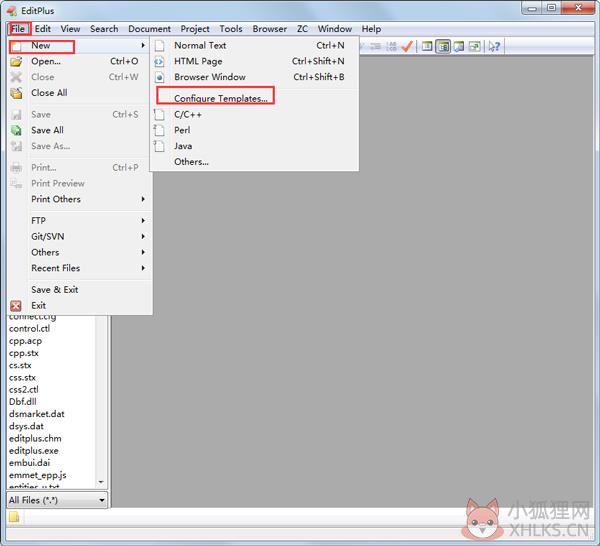This screenshot has width=600, height=546.
Task: Click the Close All icon in File menu
Action: [x=16, y=93]
